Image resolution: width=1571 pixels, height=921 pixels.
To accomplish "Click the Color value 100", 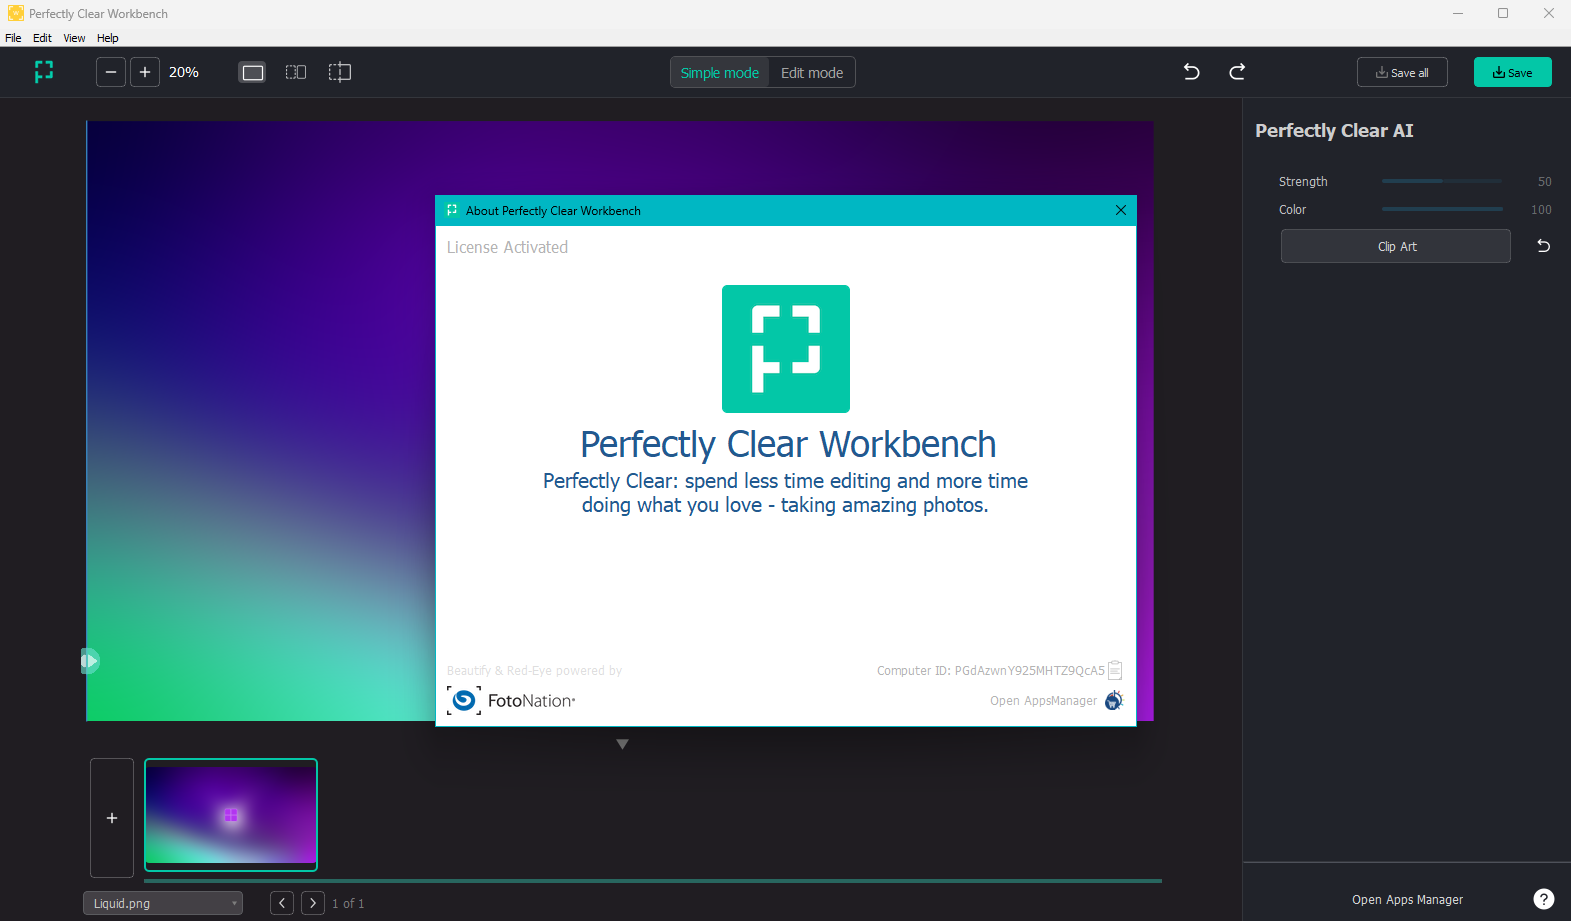I will (1541, 210).
